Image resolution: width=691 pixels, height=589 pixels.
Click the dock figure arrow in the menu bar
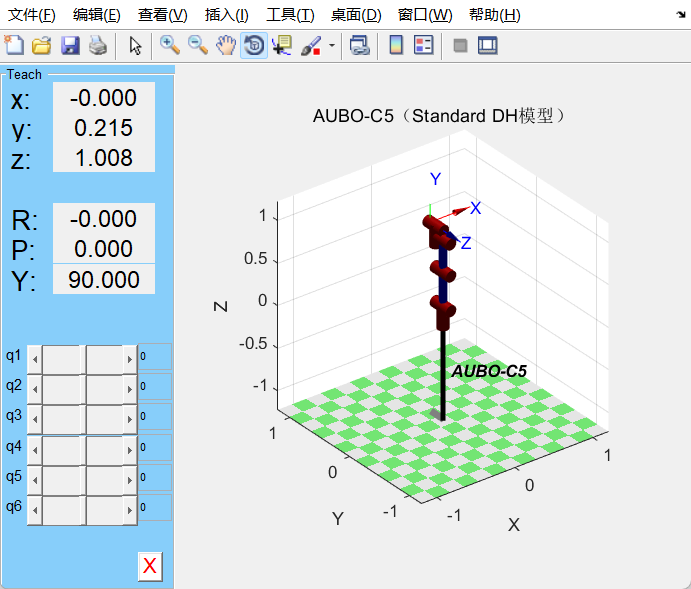[x=680, y=15]
